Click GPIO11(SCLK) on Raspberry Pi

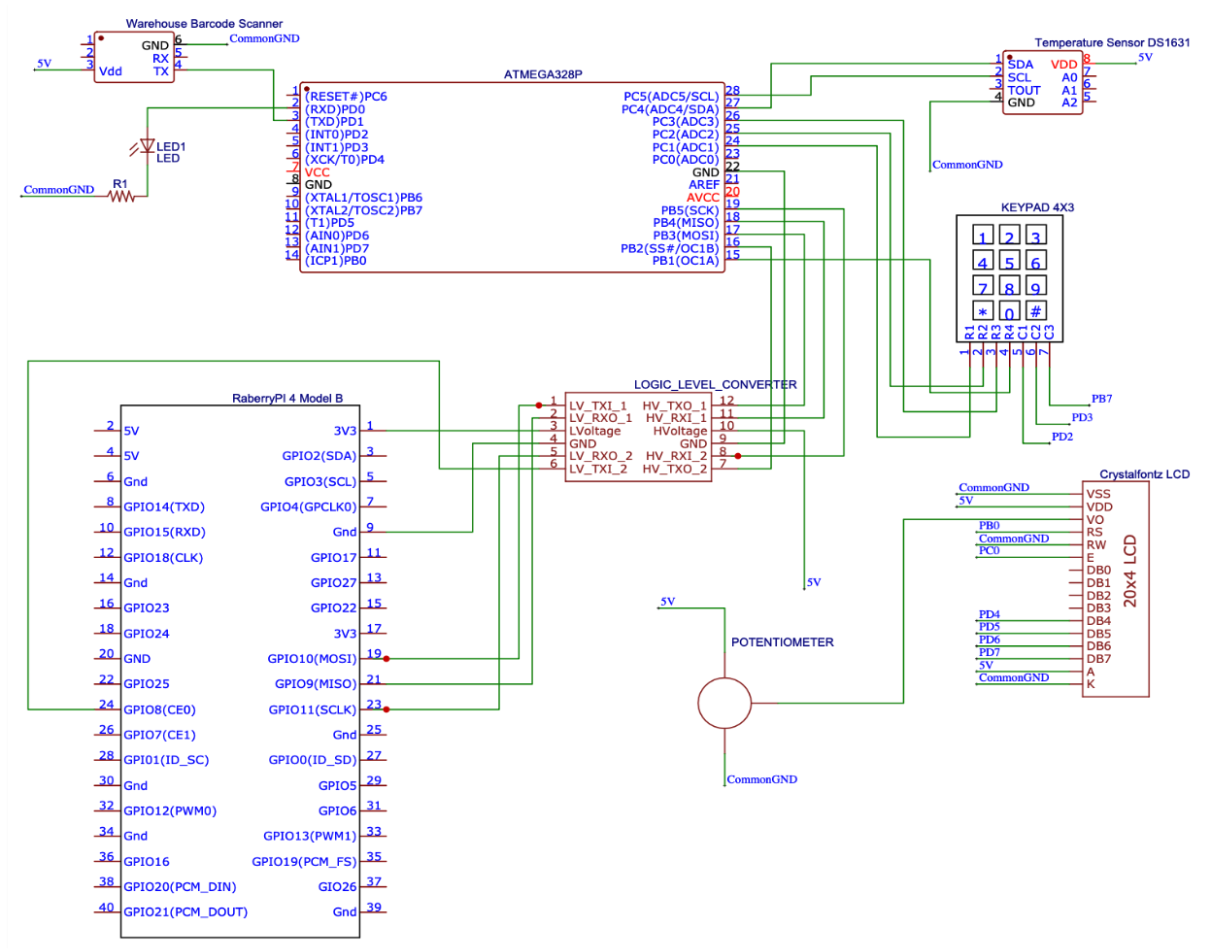coord(311,709)
